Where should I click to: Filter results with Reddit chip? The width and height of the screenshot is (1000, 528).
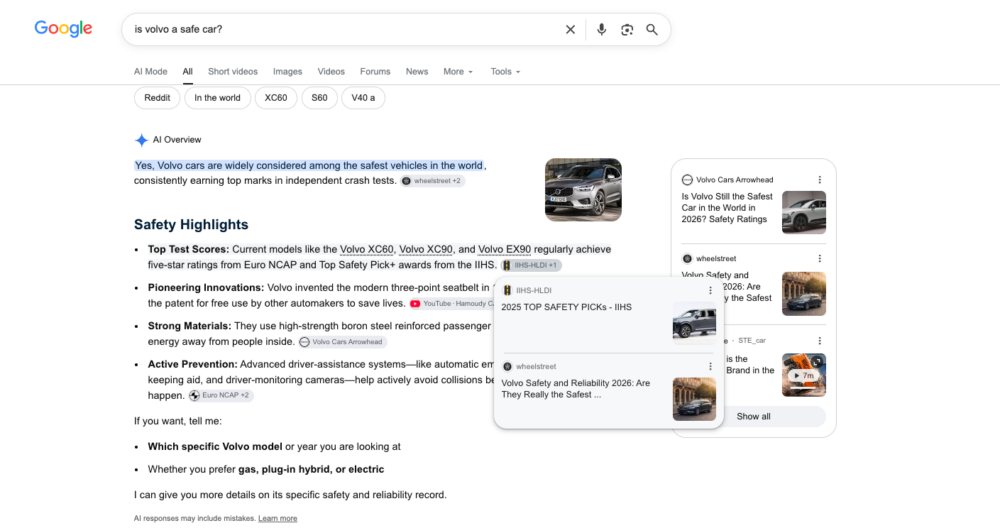157,98
